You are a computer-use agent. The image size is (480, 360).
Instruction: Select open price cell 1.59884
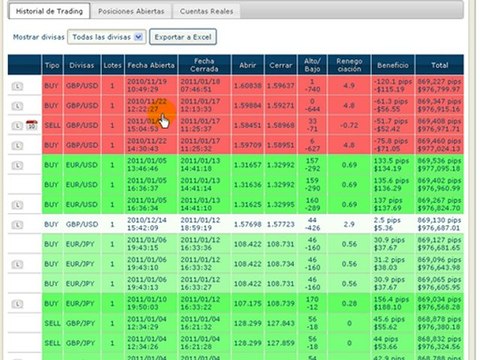248,106
